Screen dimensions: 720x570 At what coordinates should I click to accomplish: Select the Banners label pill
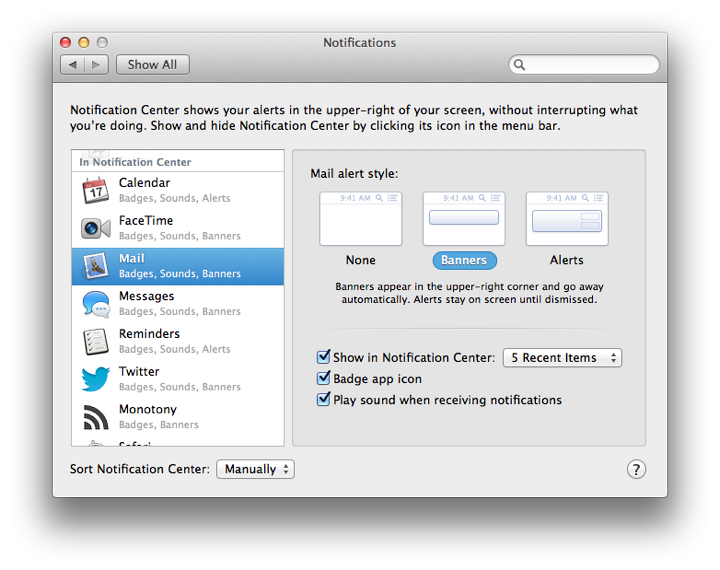464,260
